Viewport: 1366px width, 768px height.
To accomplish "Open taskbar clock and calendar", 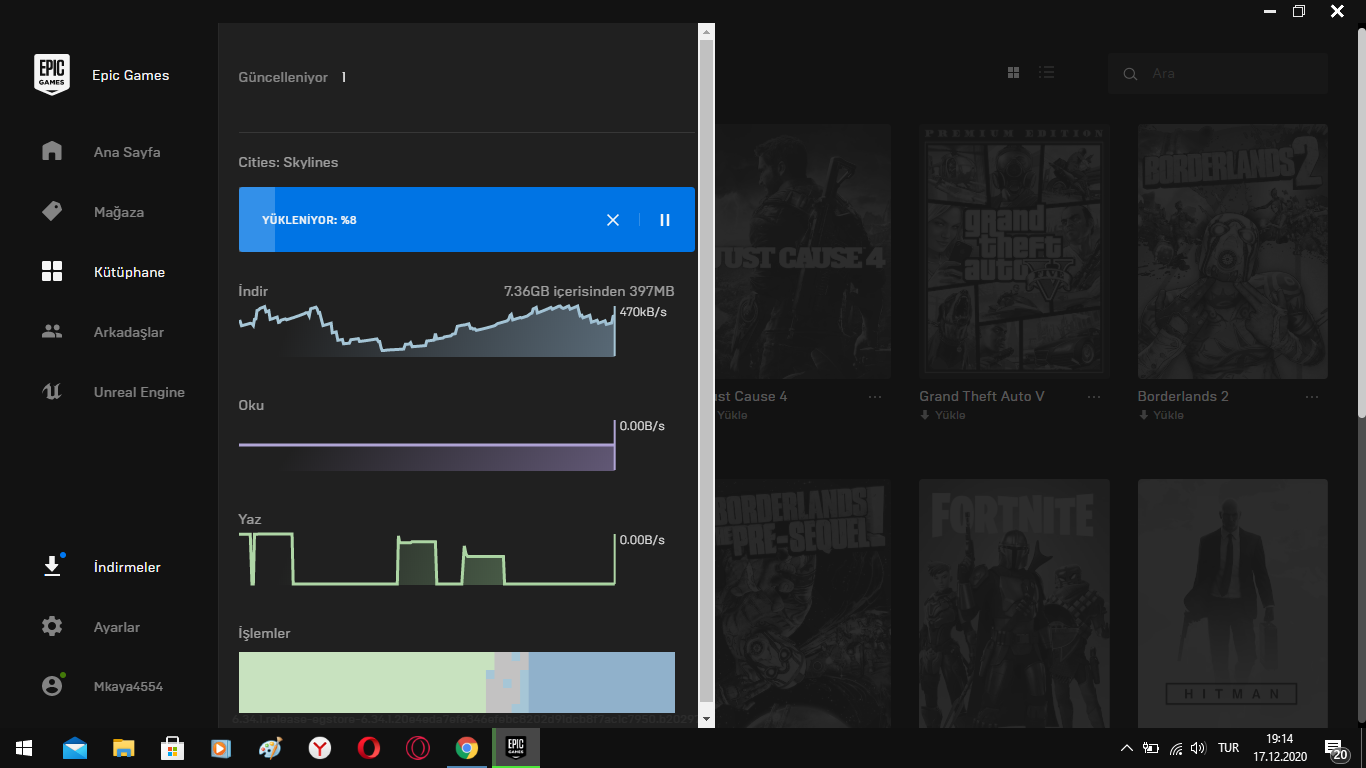I will (x=1279, y=748).
